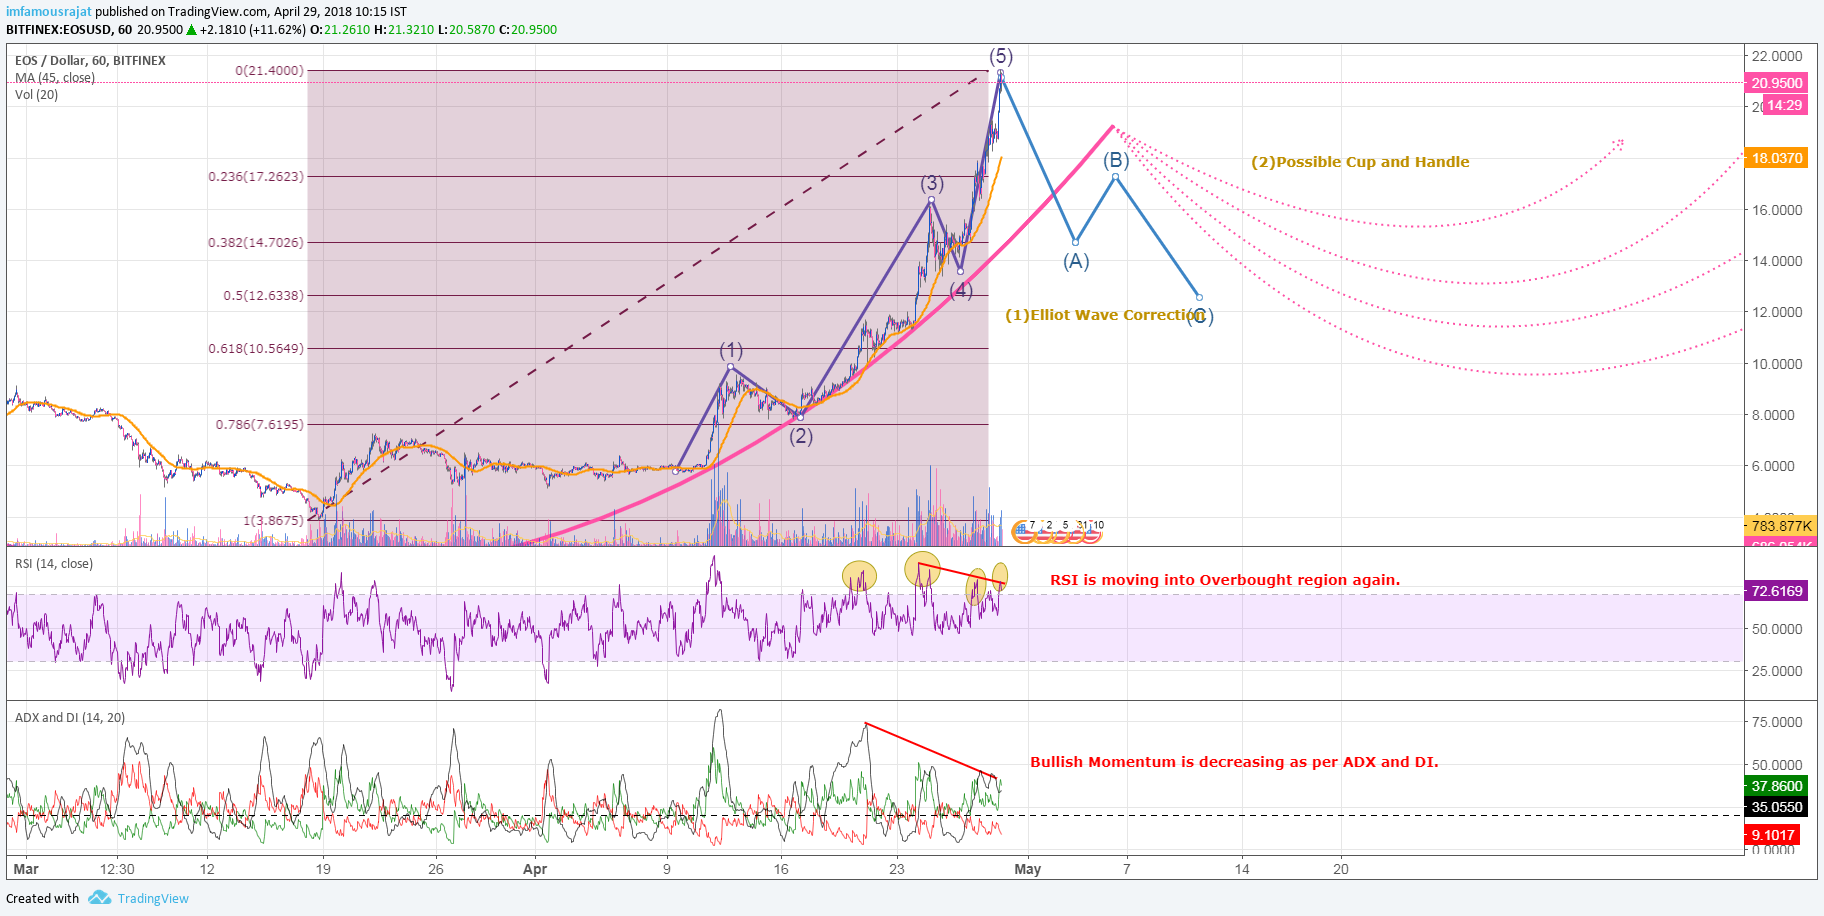Click the (B) correction wave label
Image resolution: width=1824 pixels, height=916 pixels.
(1116, 160)
